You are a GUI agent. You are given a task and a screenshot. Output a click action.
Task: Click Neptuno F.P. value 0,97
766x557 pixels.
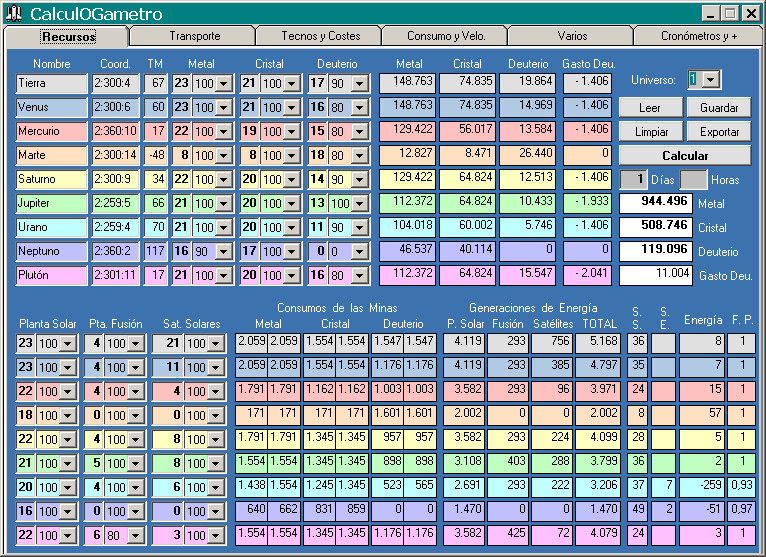741,511
